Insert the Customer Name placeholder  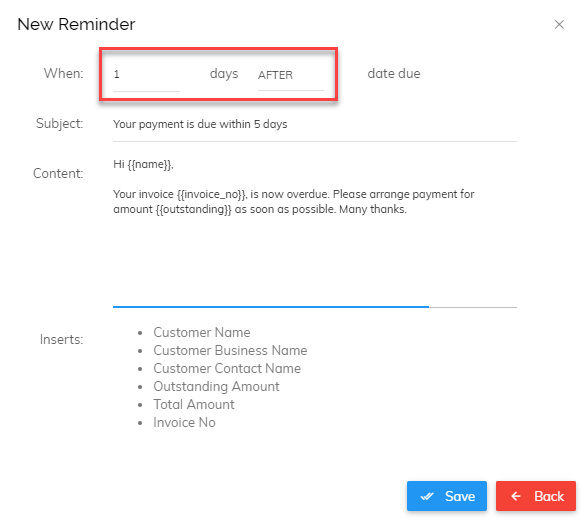(202, 332)
